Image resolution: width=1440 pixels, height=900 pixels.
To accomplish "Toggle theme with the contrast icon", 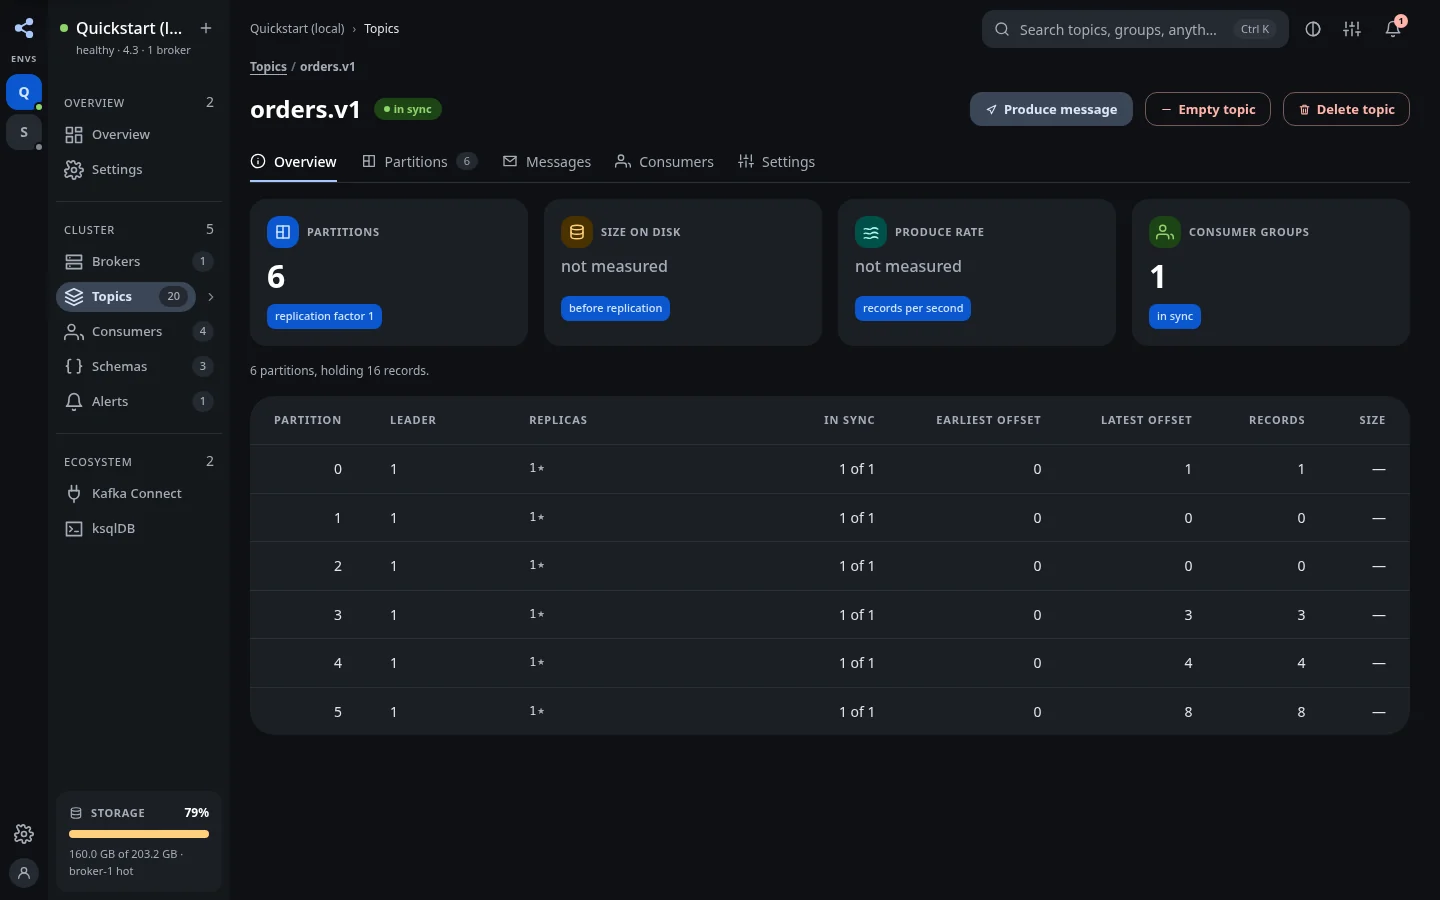I will (1313, 29).
